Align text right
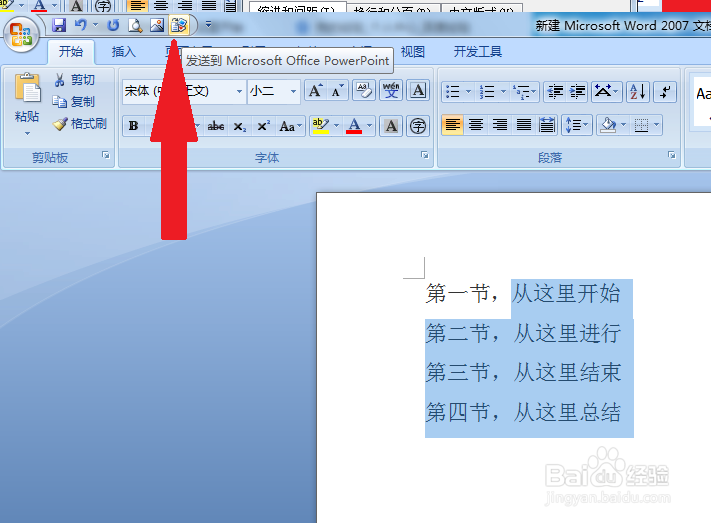 coord(500,125)
